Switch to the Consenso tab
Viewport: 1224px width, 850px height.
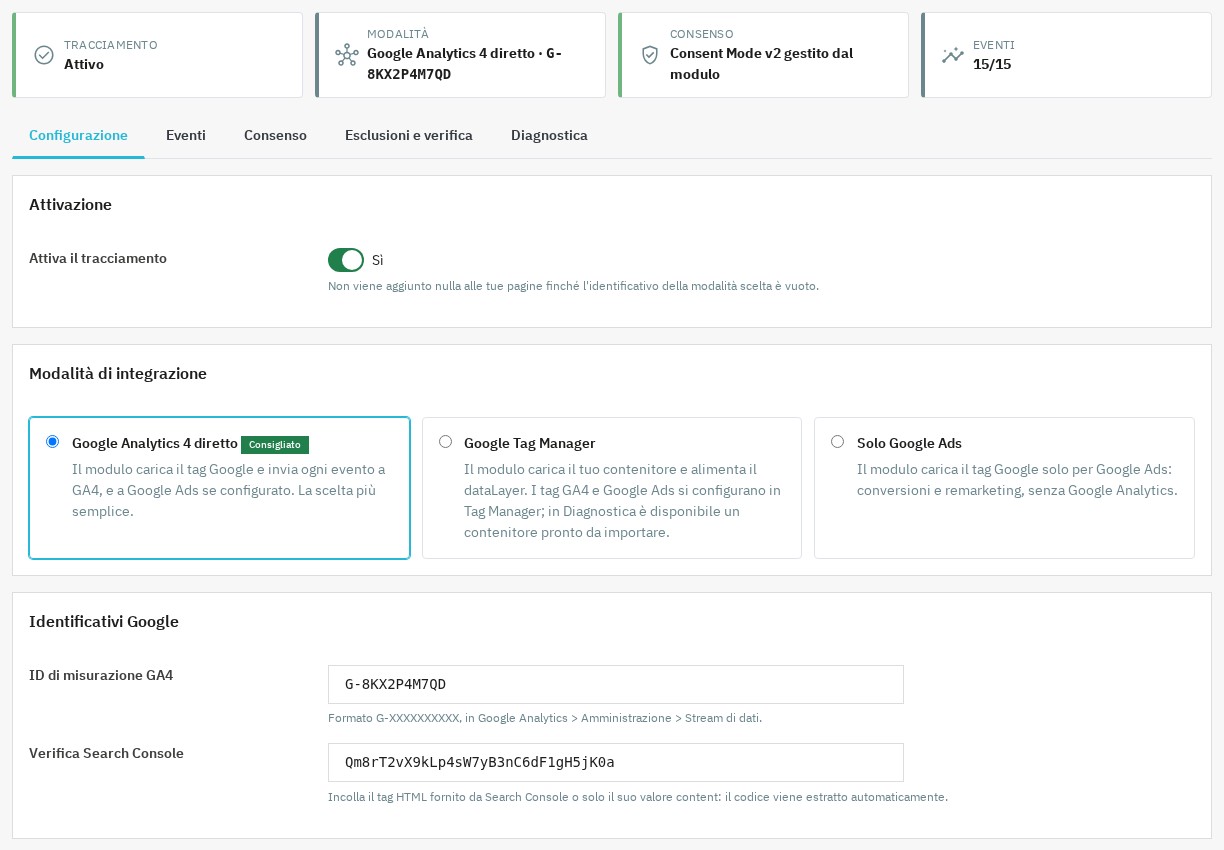pos(275,135)
